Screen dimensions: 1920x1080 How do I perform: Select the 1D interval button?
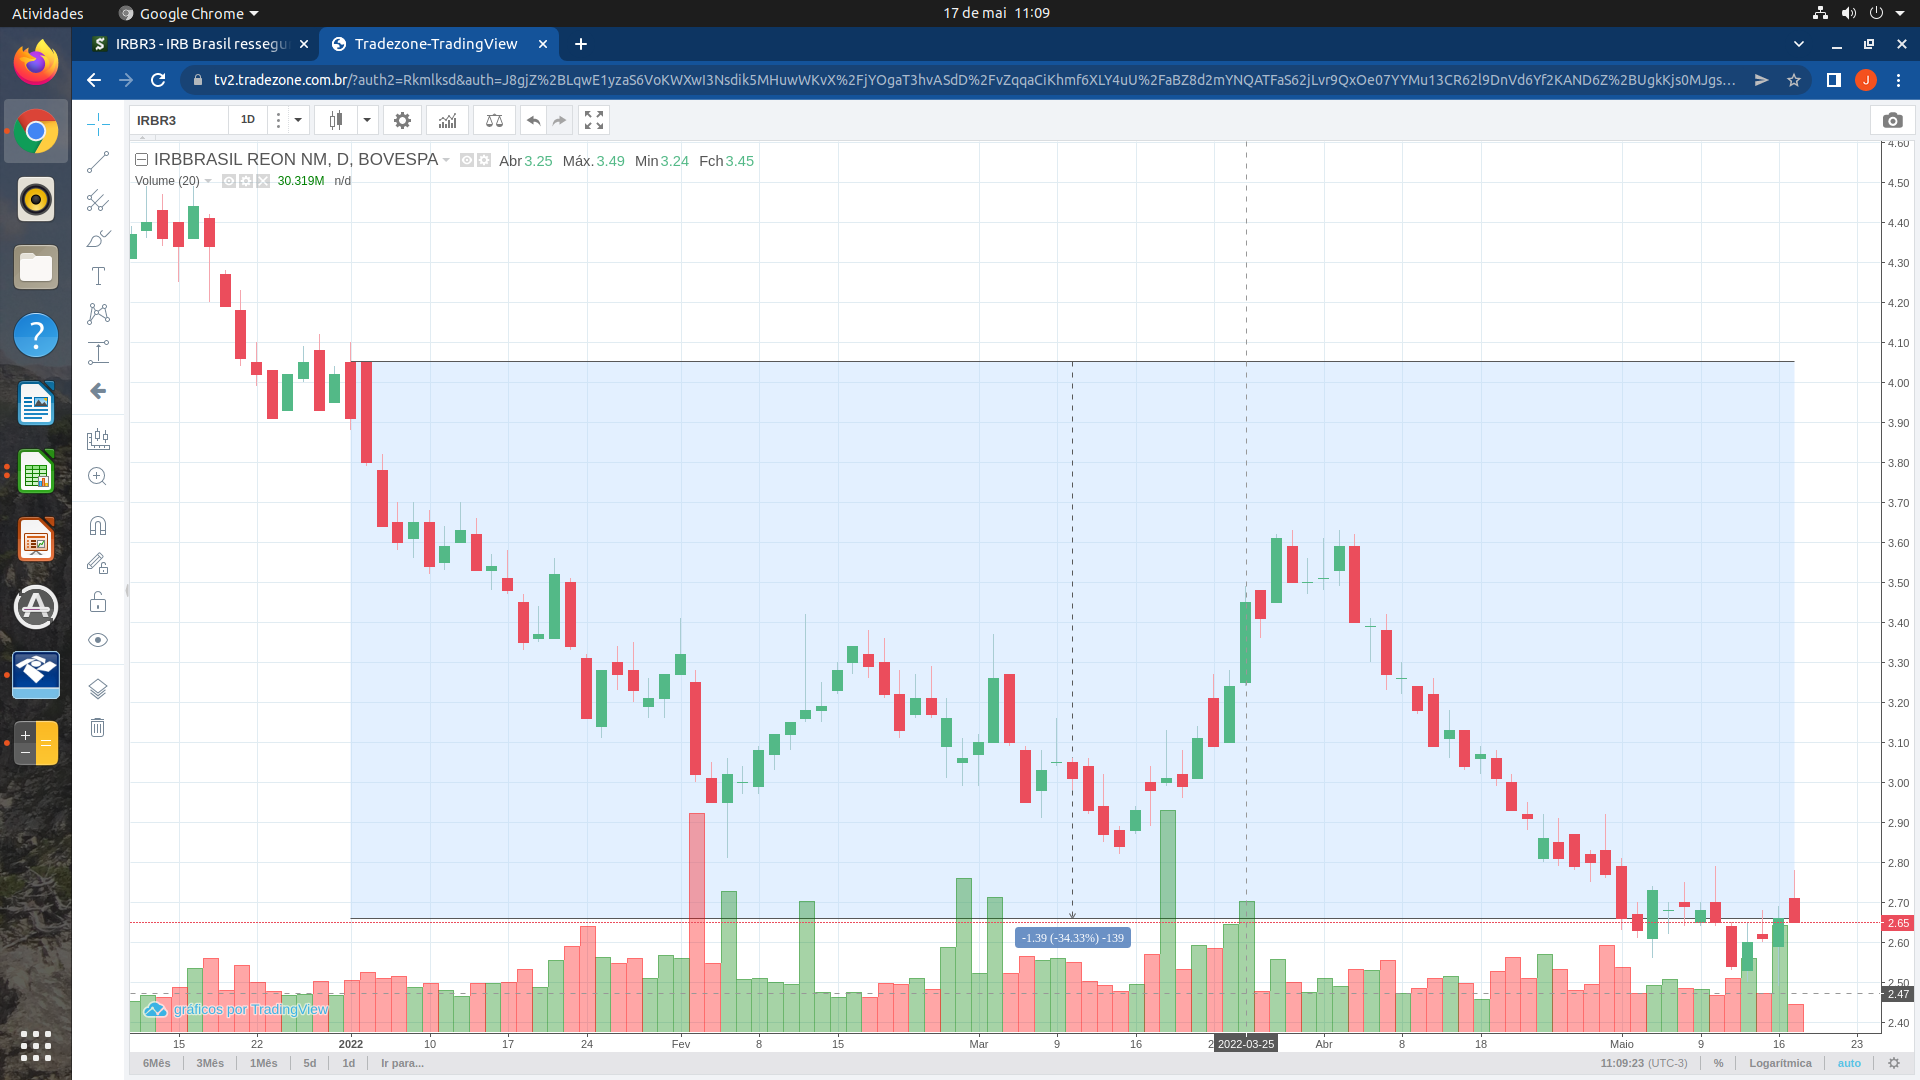tap(248, 120)
